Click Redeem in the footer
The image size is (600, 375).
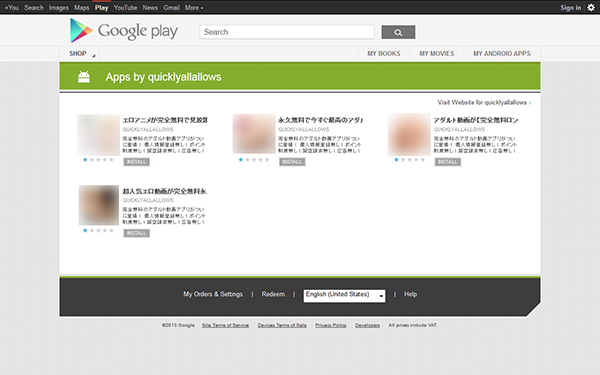tap(273, 294)
